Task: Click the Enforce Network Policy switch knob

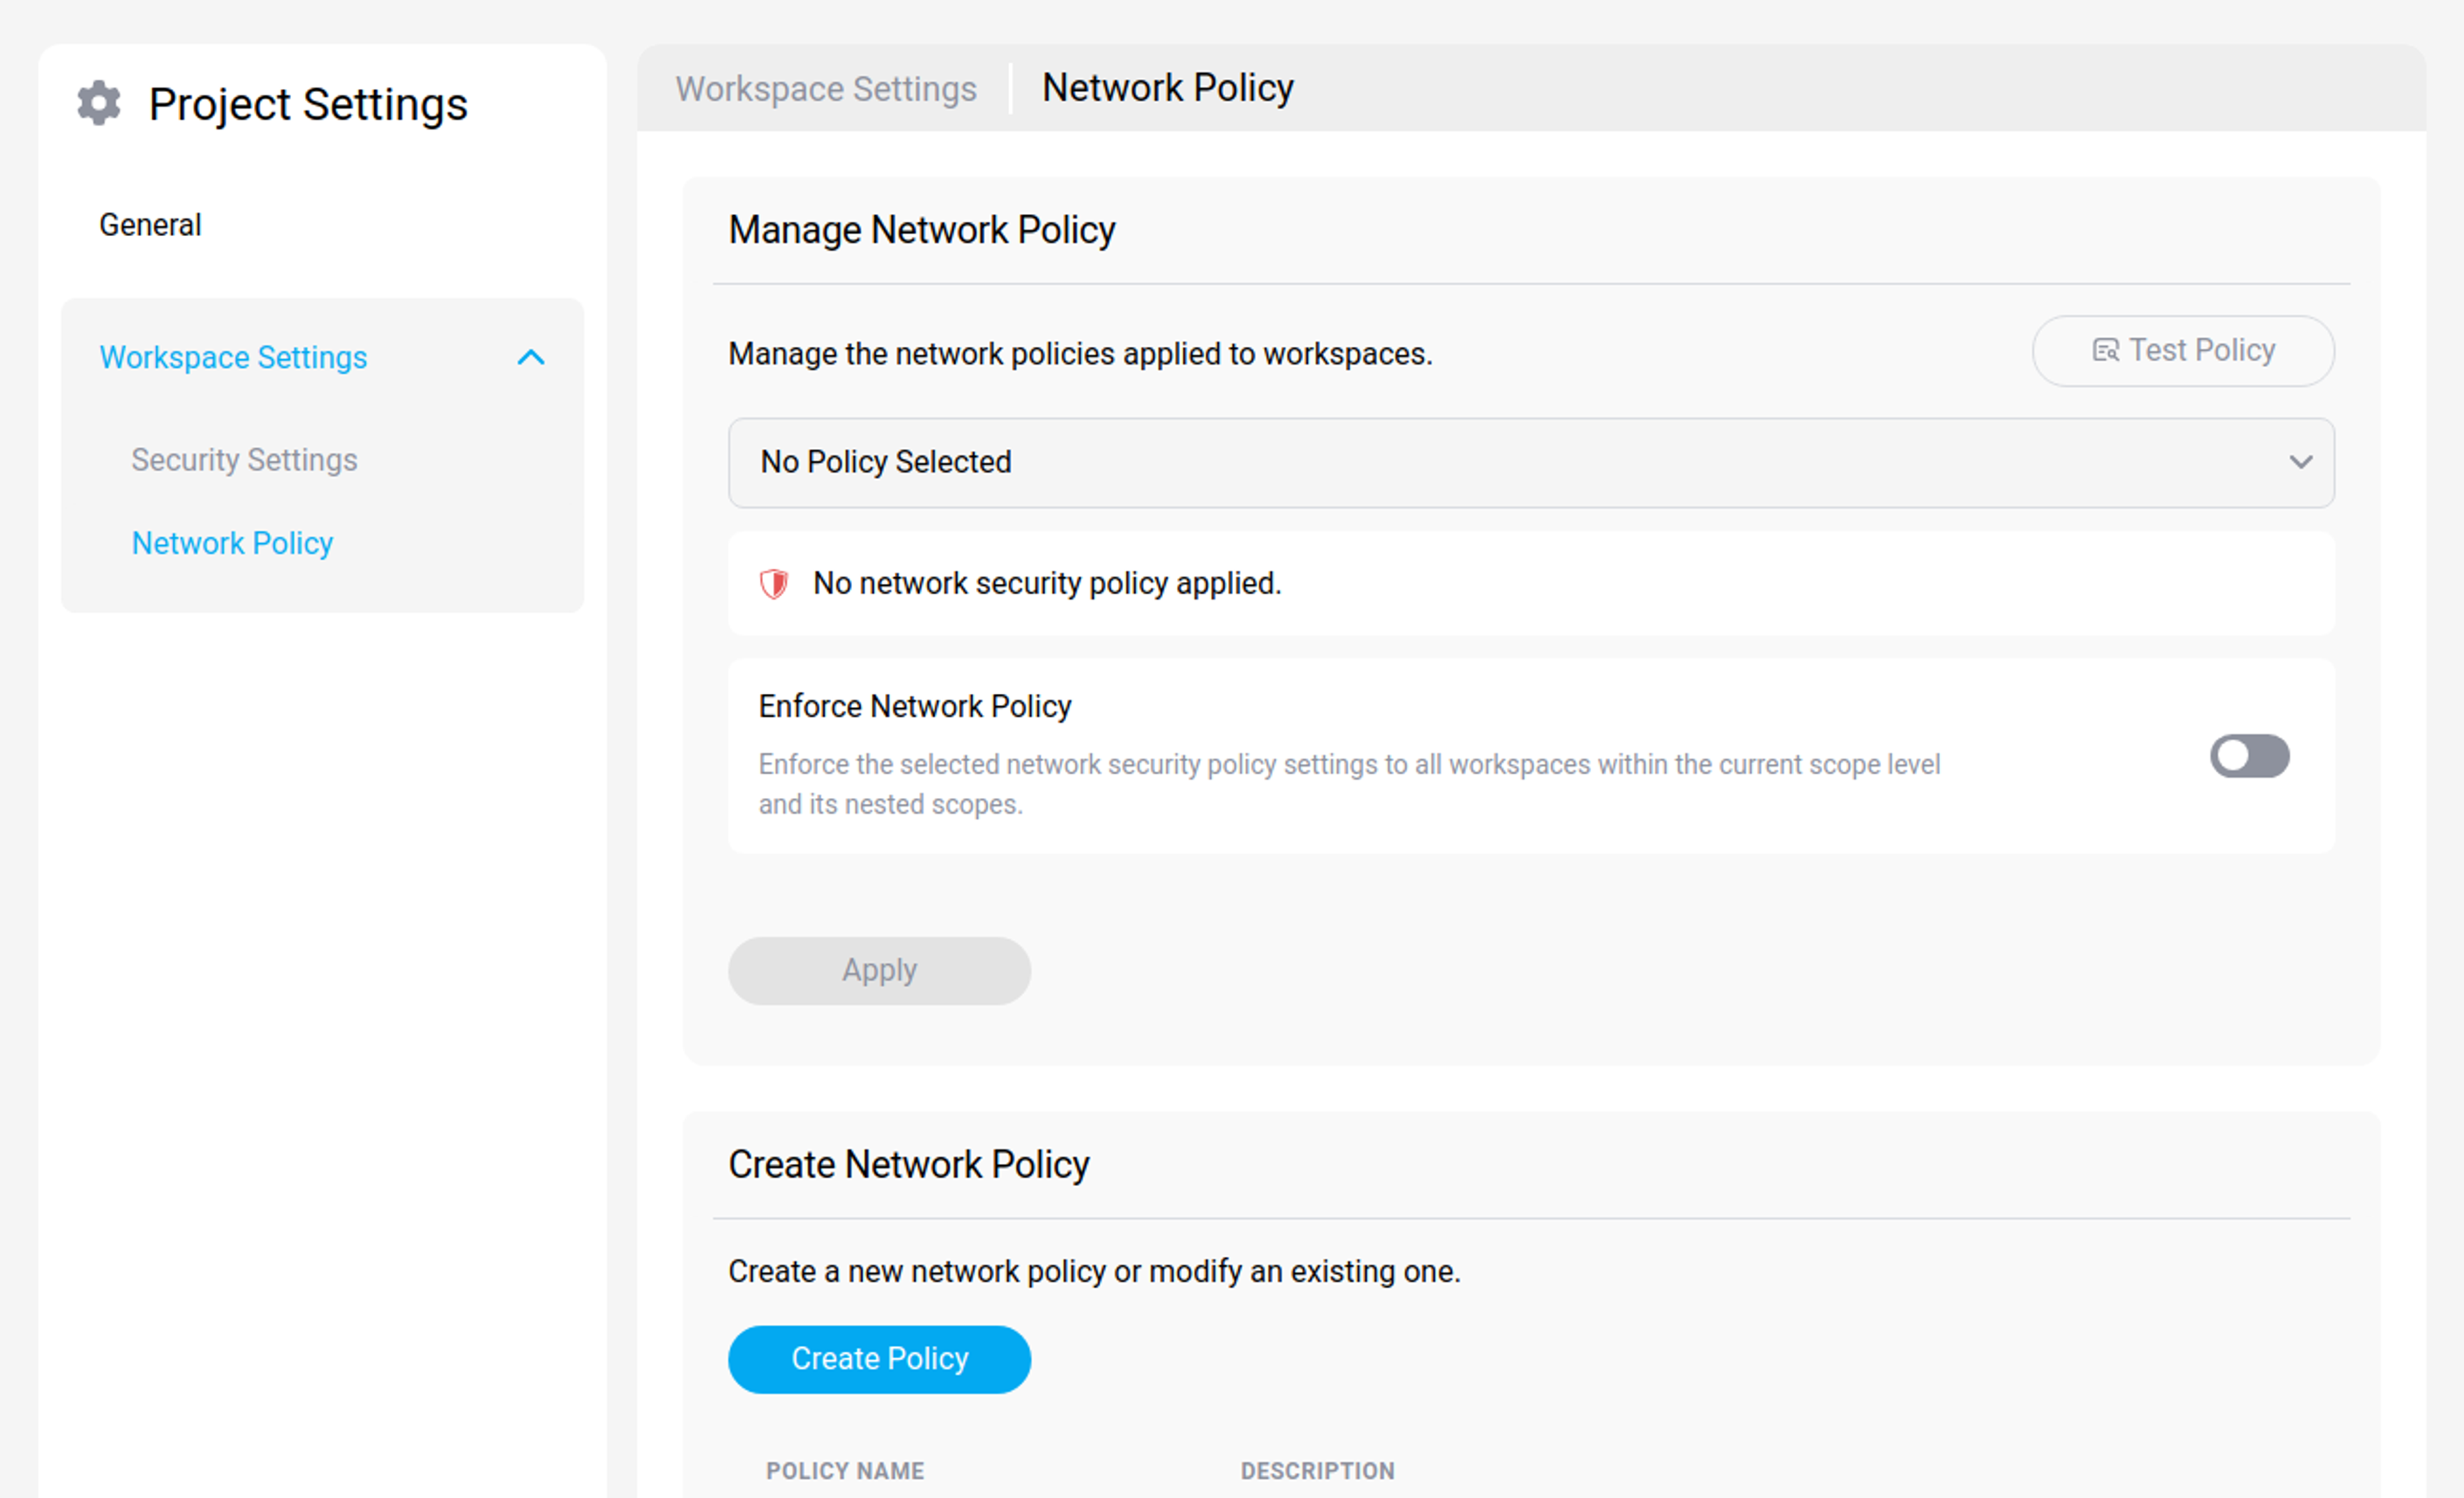Action: point(2233,757)
